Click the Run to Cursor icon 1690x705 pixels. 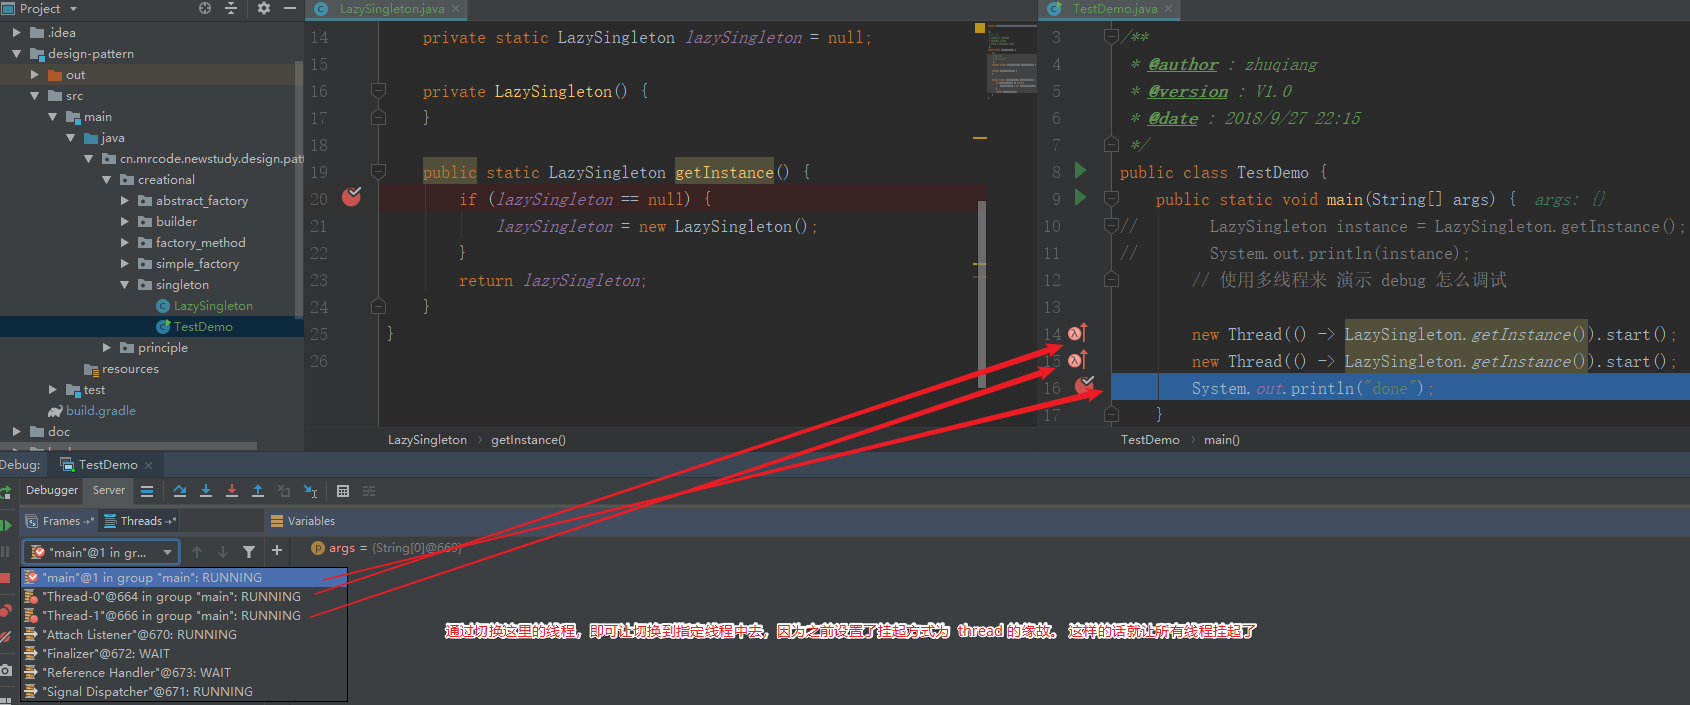click(311, 491)
